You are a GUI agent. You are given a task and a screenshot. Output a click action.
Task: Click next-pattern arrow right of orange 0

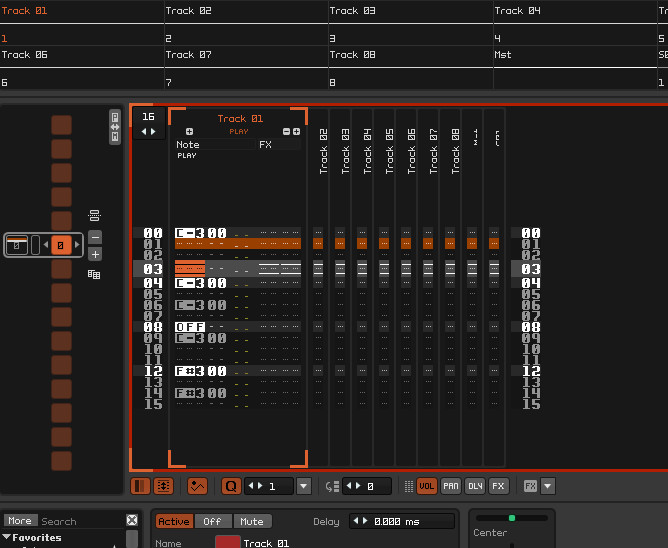(77, 245)
